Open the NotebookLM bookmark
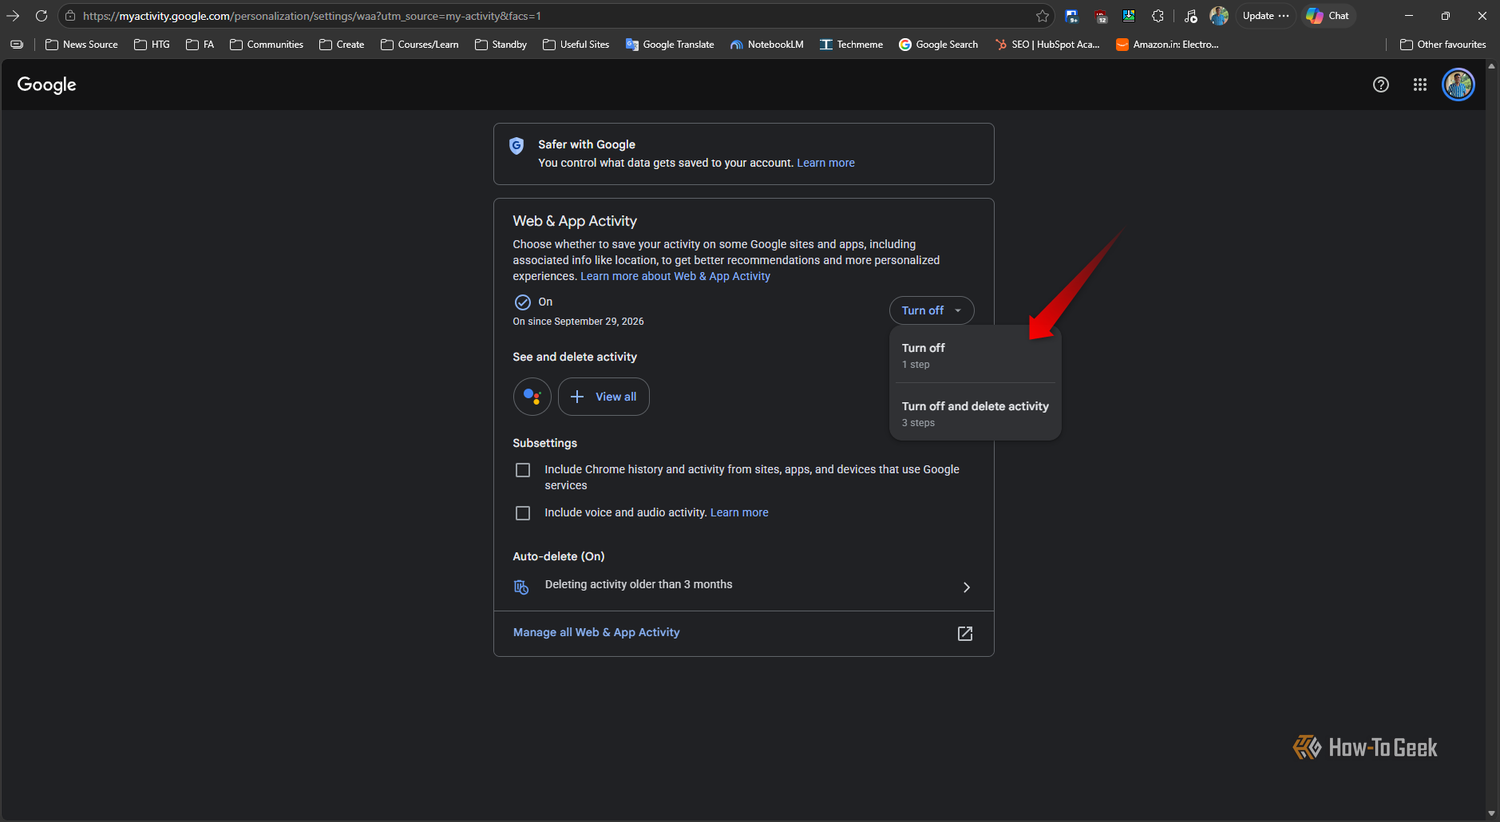 click(767, 45)
